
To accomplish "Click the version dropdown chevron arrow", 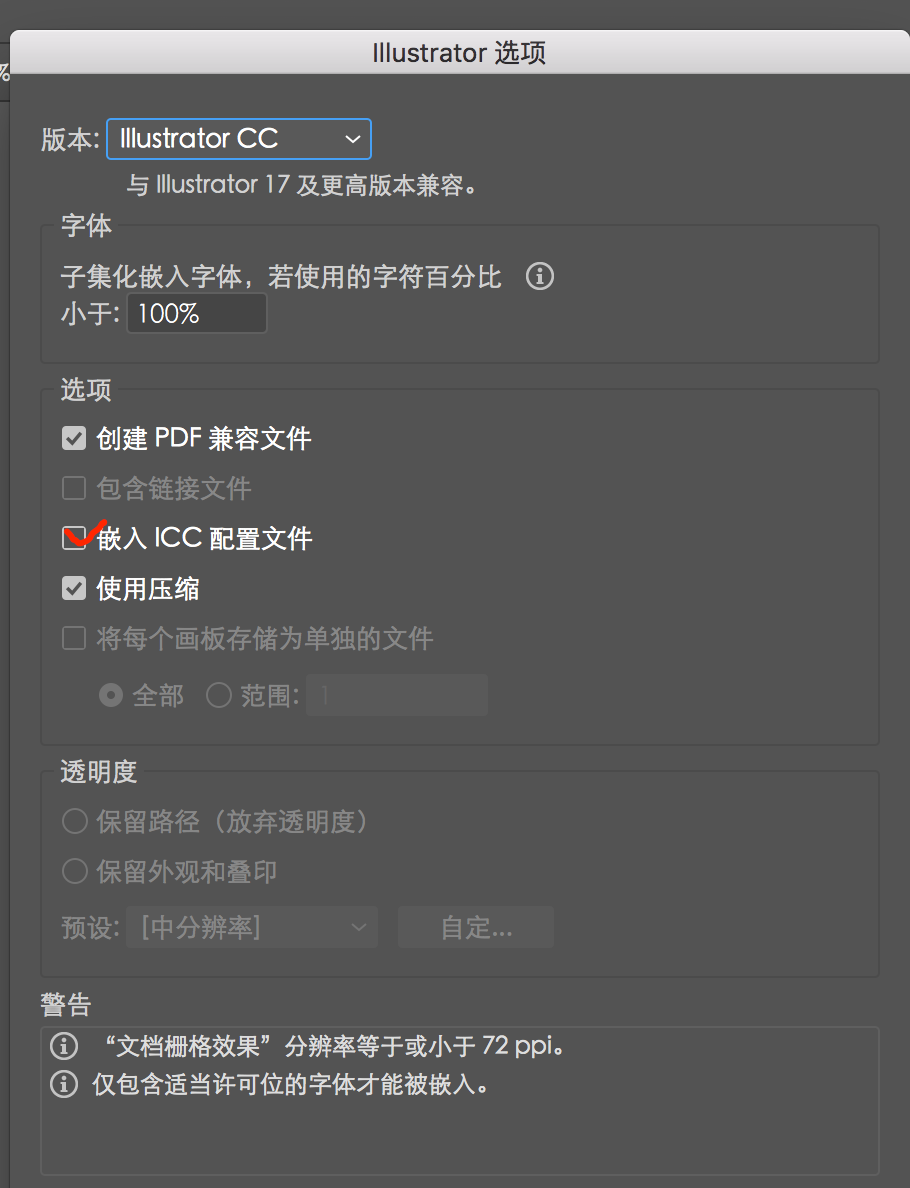I will [352, 139].
